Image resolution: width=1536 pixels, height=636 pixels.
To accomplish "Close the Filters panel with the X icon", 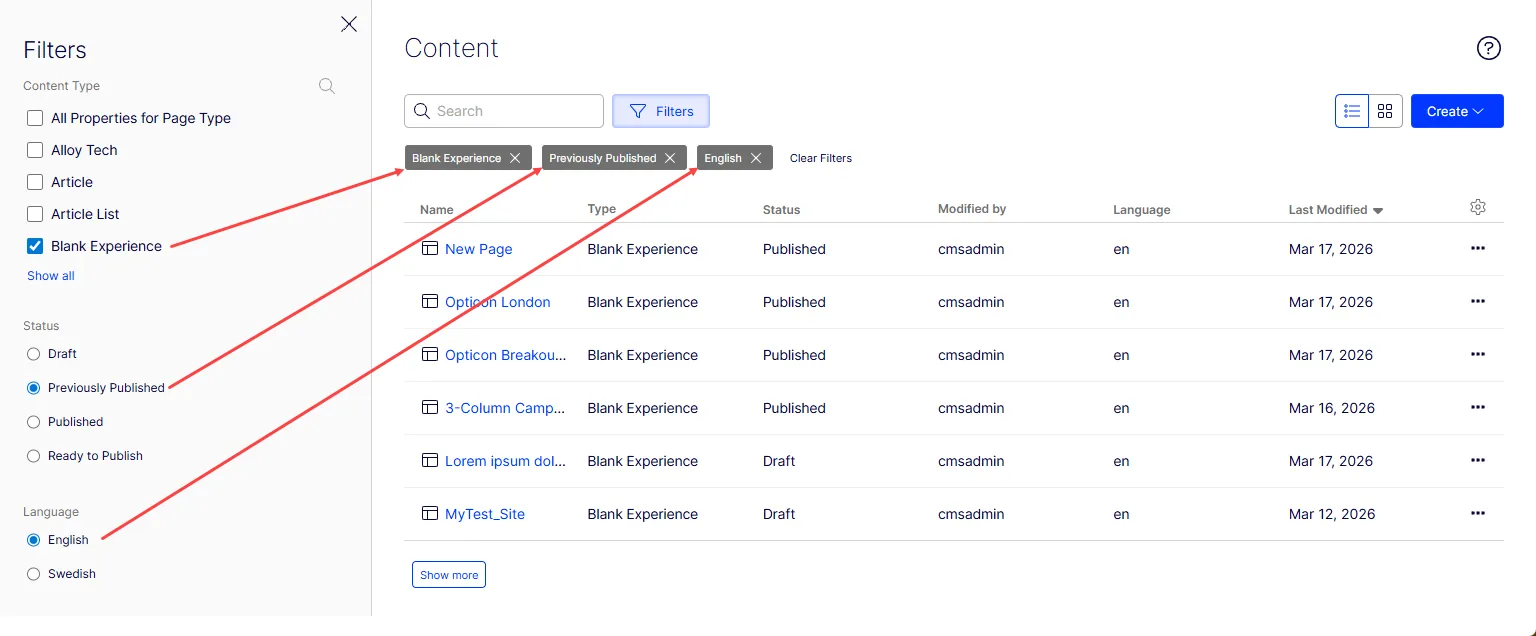I will pos(349,24).
